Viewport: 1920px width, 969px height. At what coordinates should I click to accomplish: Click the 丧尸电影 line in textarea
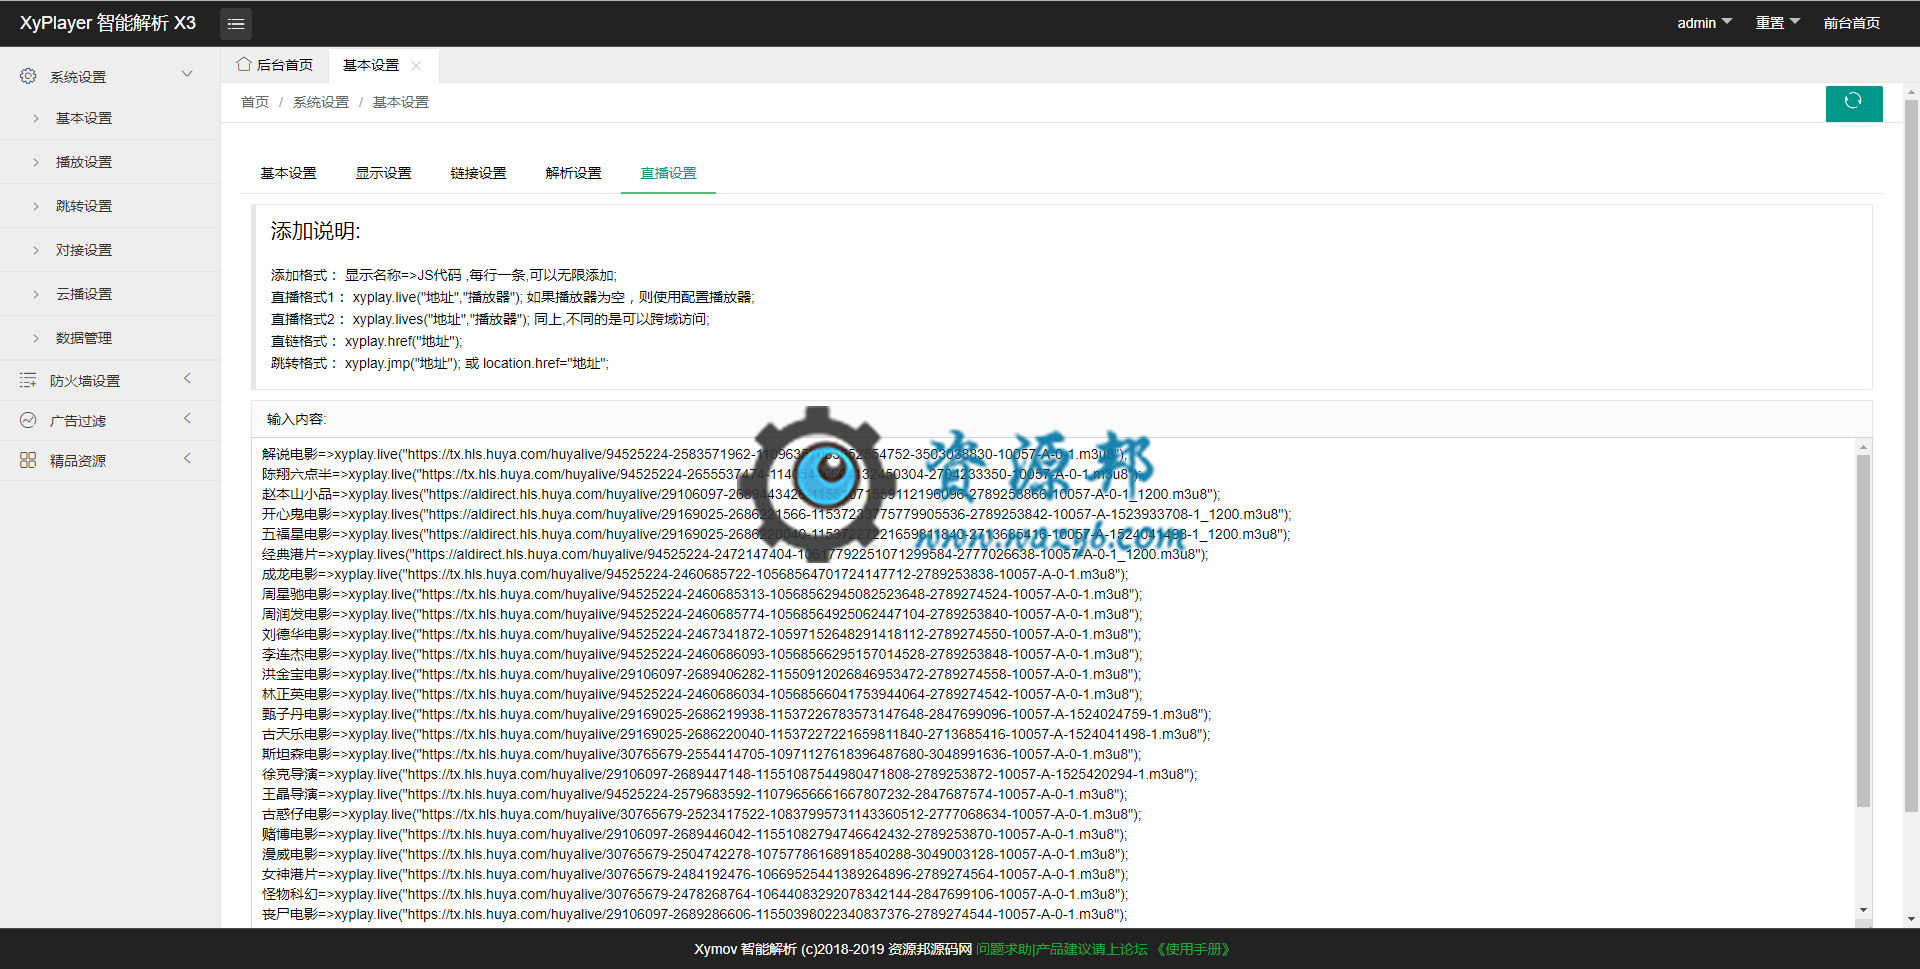click(x=695, y=914)
